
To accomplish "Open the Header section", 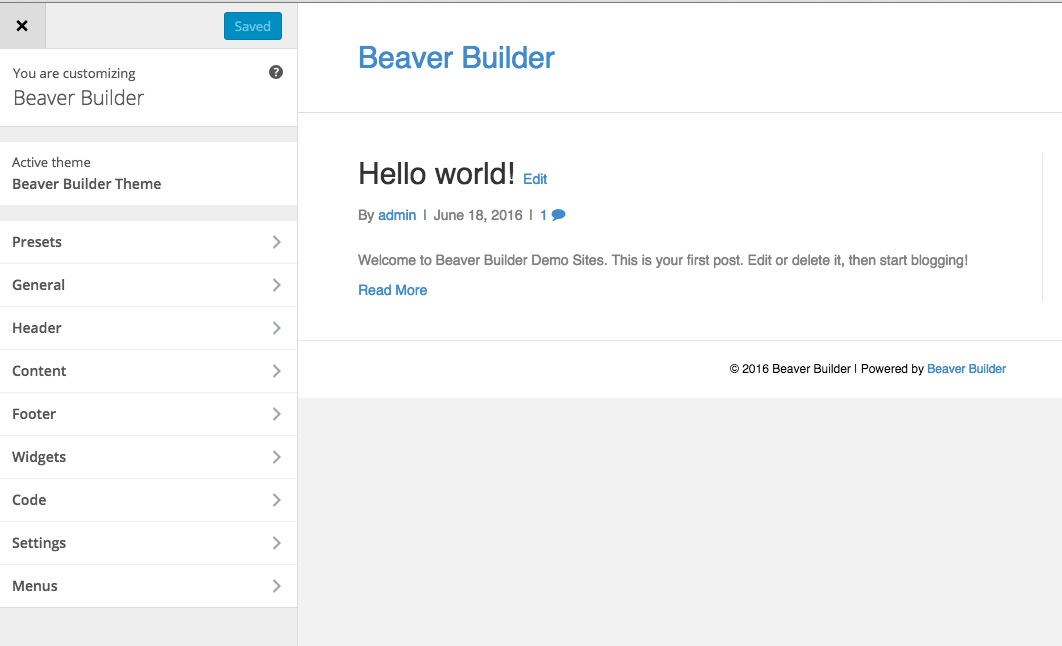I will click(x=148, y=328).
